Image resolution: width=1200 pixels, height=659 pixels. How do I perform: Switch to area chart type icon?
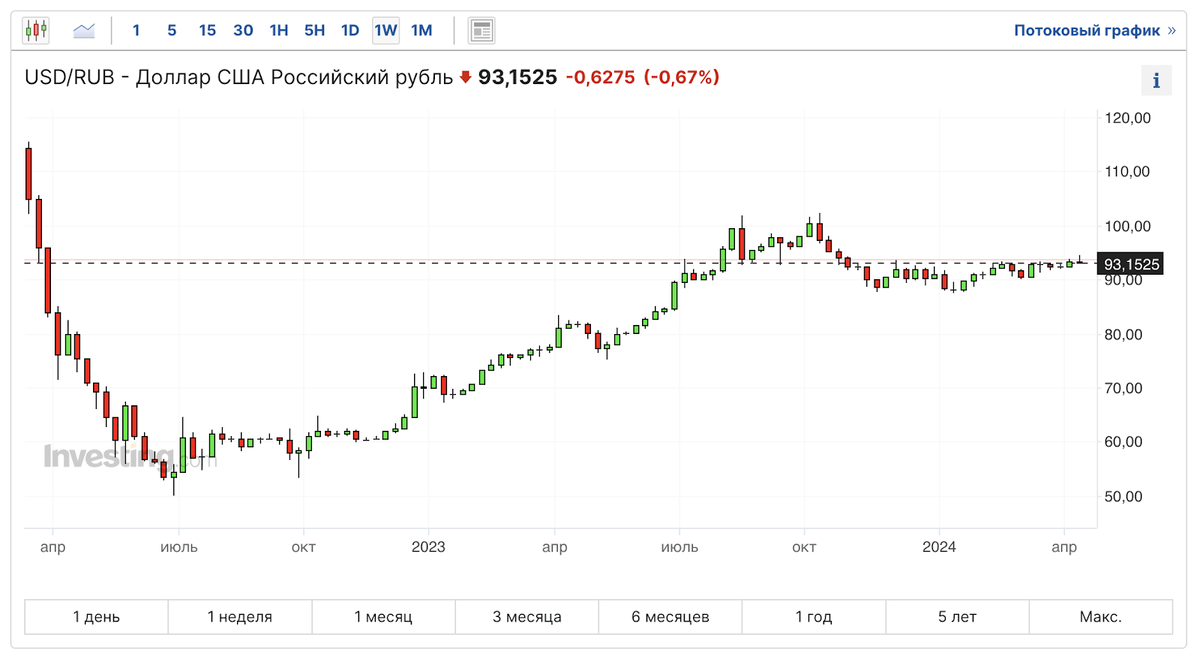point(84,30)
